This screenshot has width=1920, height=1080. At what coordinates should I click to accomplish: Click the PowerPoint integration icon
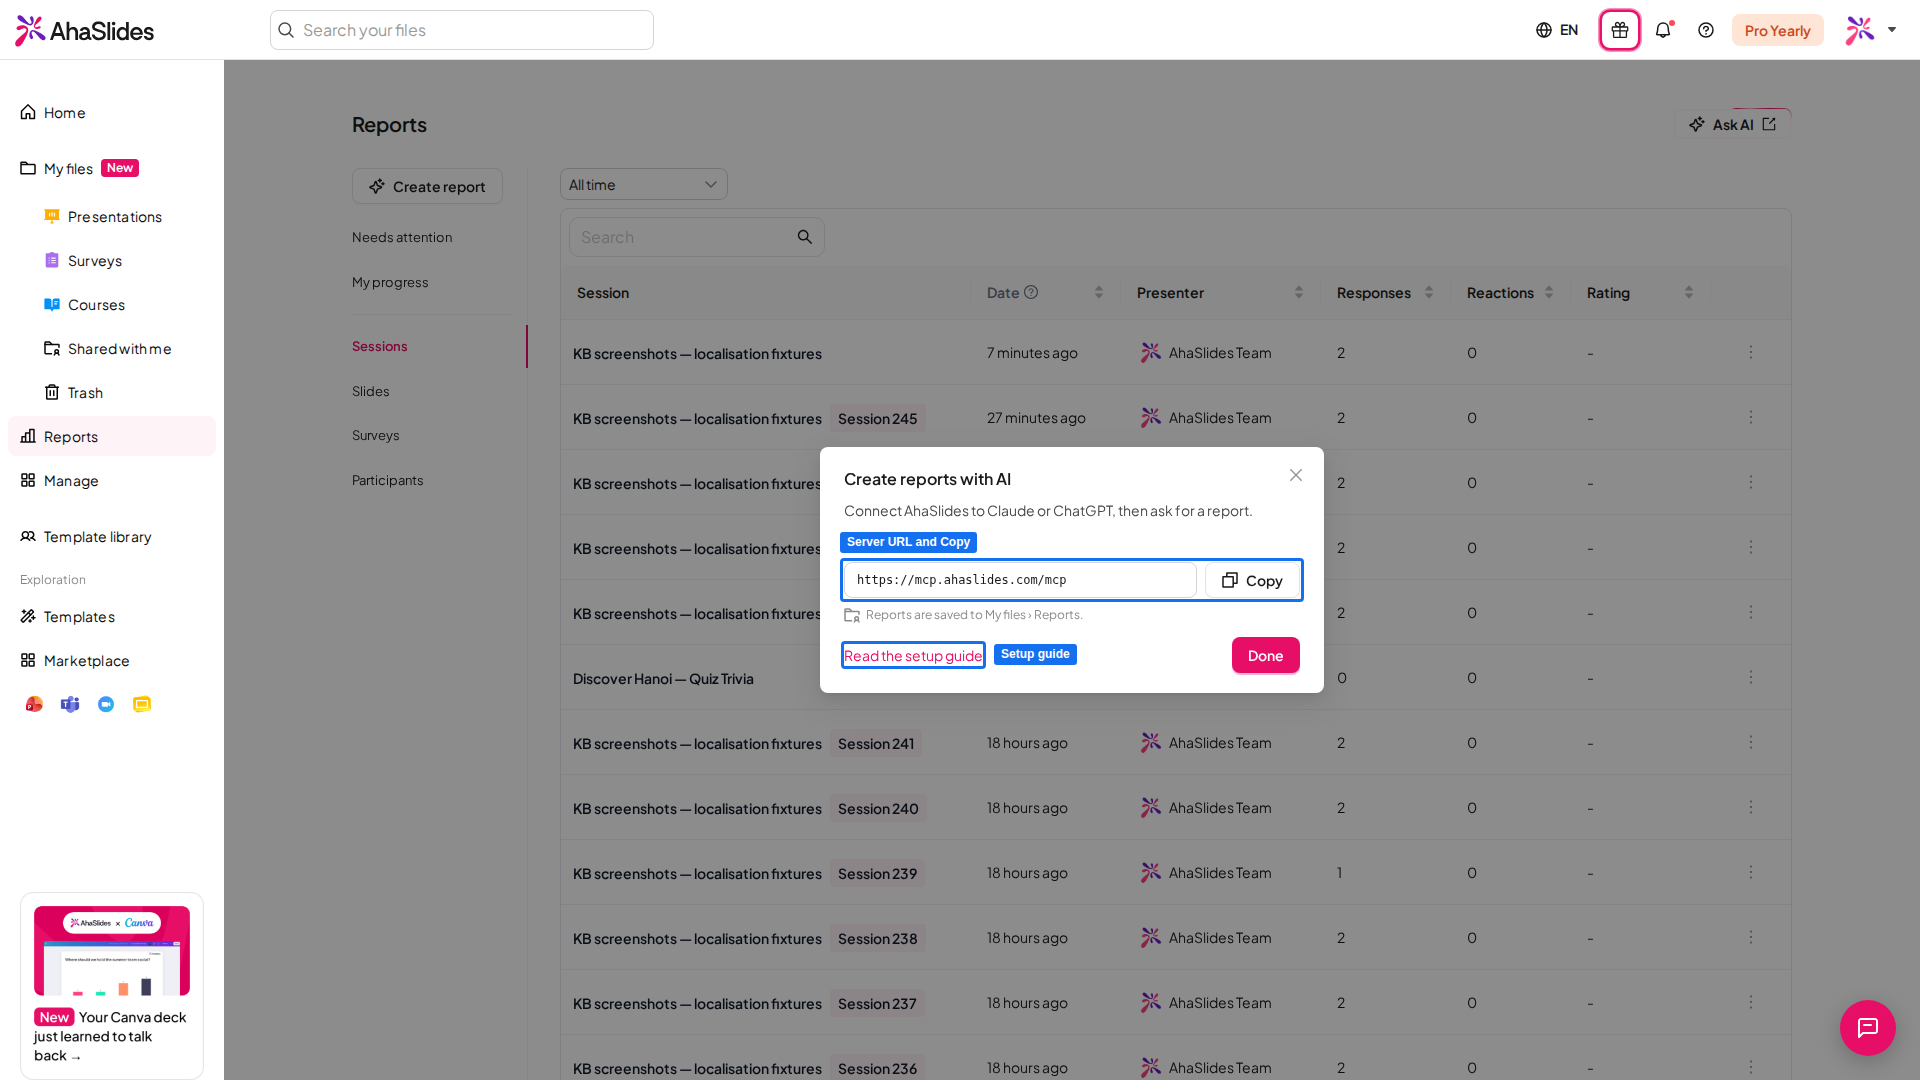34,704
